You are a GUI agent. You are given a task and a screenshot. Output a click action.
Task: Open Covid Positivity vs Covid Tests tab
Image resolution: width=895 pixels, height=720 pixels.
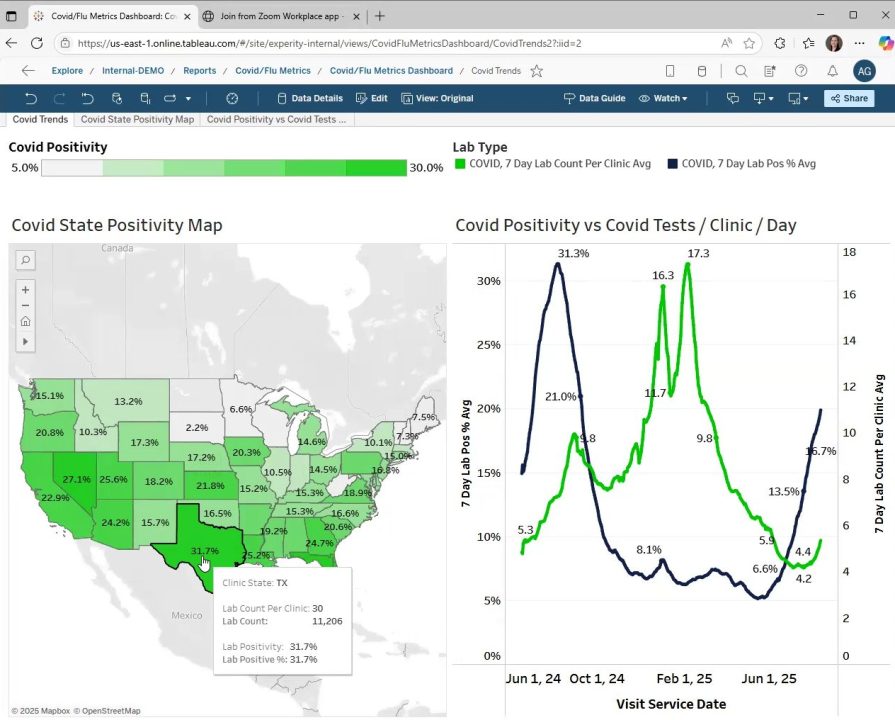point(276,119)
